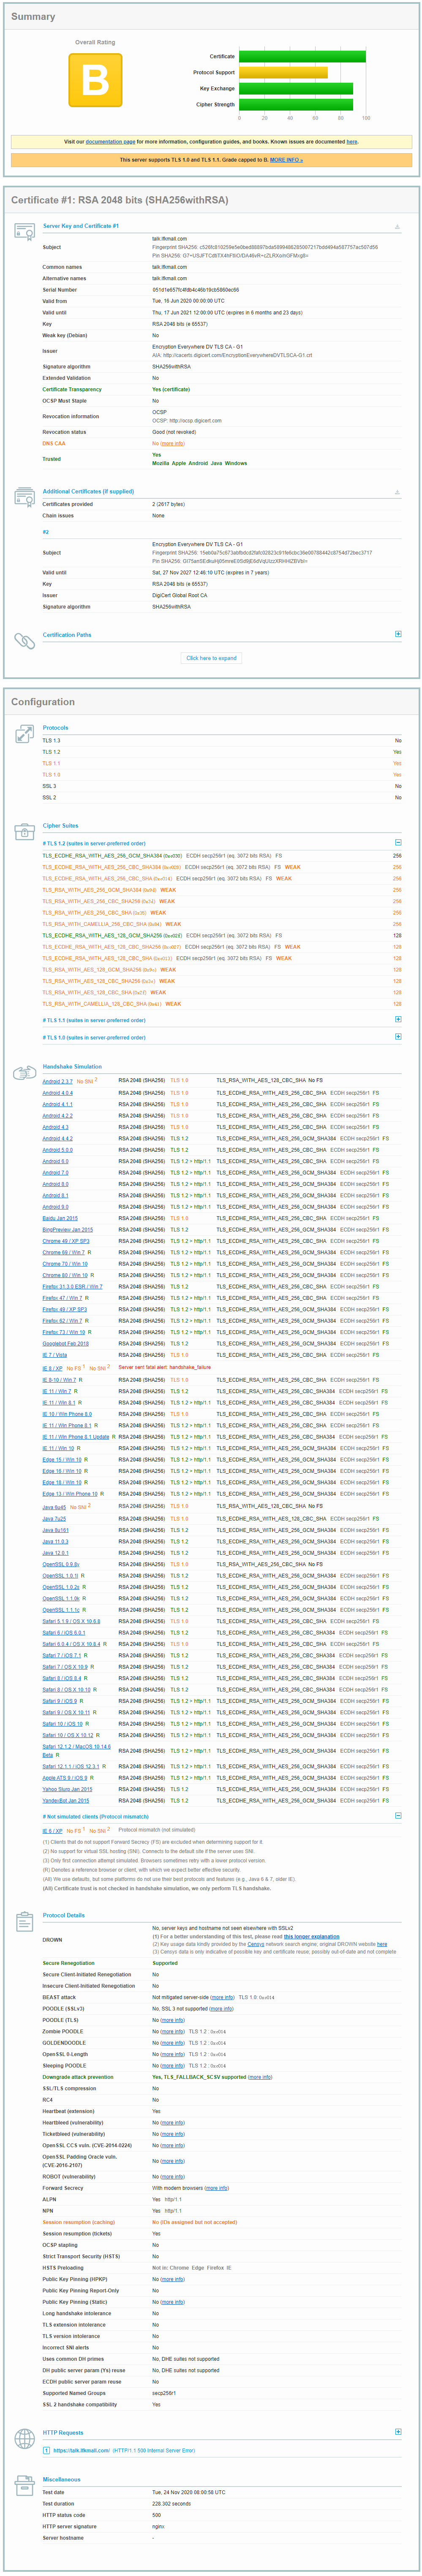422x2576 pixels.
Task: Click the 'Handshake Simulation' heading
Action: (x=72, y=1067)
